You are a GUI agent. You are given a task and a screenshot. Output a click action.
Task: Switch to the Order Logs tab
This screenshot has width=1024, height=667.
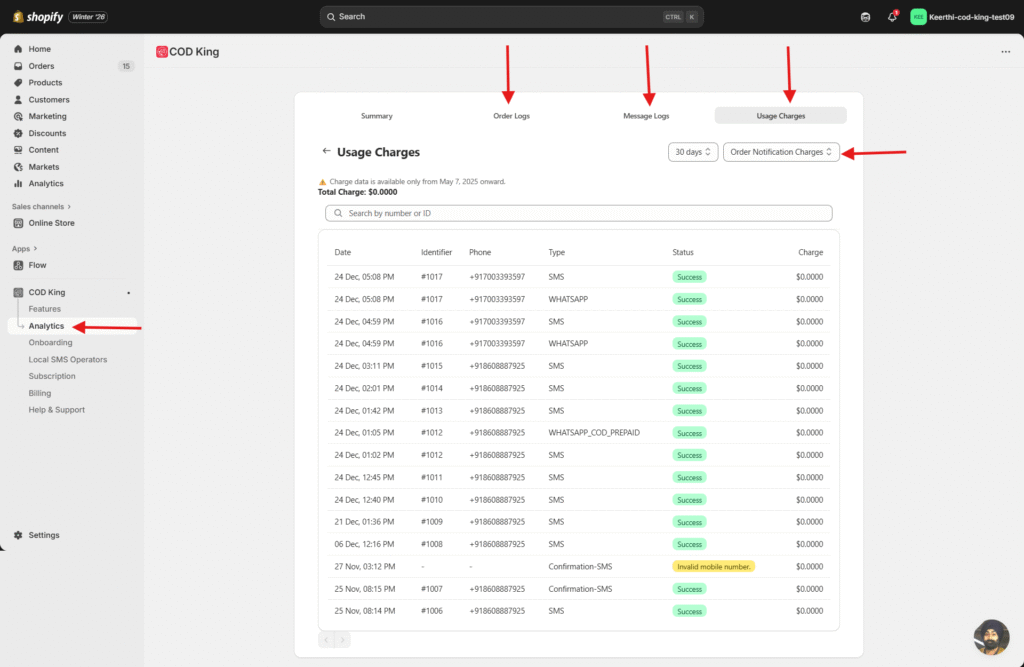pos(511,116)
